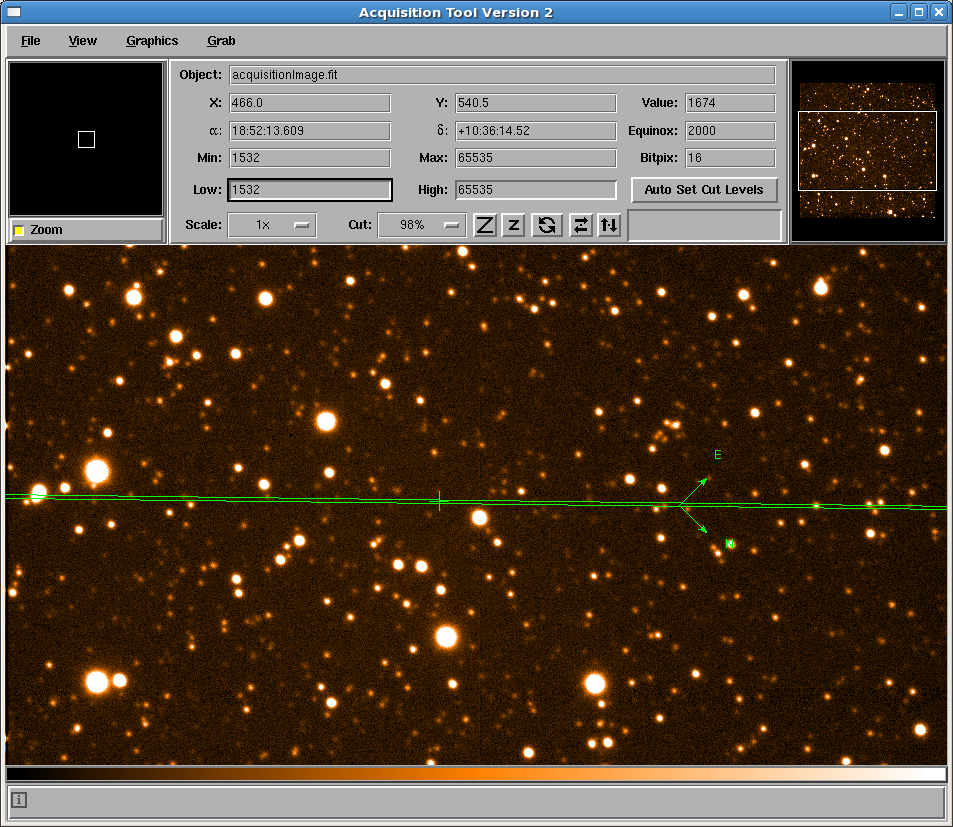Open the Scale 1x dropdown
Image resolution: width=953 pixels, height=827 pixels.
click(272, 225)
